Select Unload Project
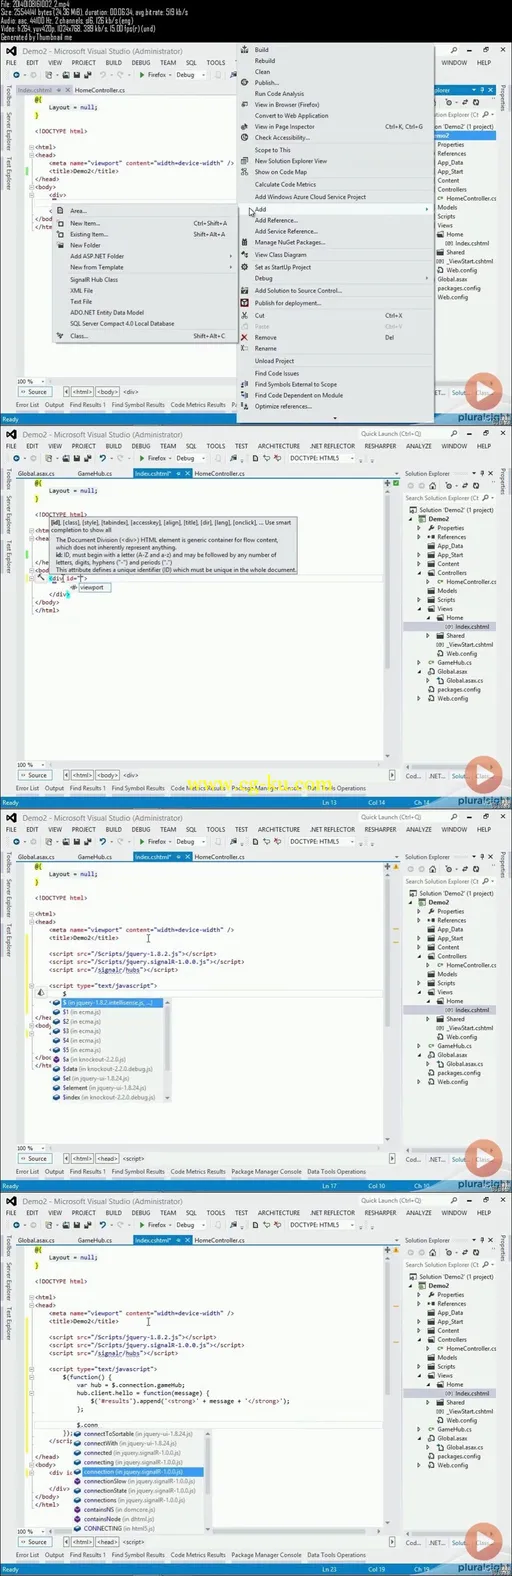 (x=274, y=361)
